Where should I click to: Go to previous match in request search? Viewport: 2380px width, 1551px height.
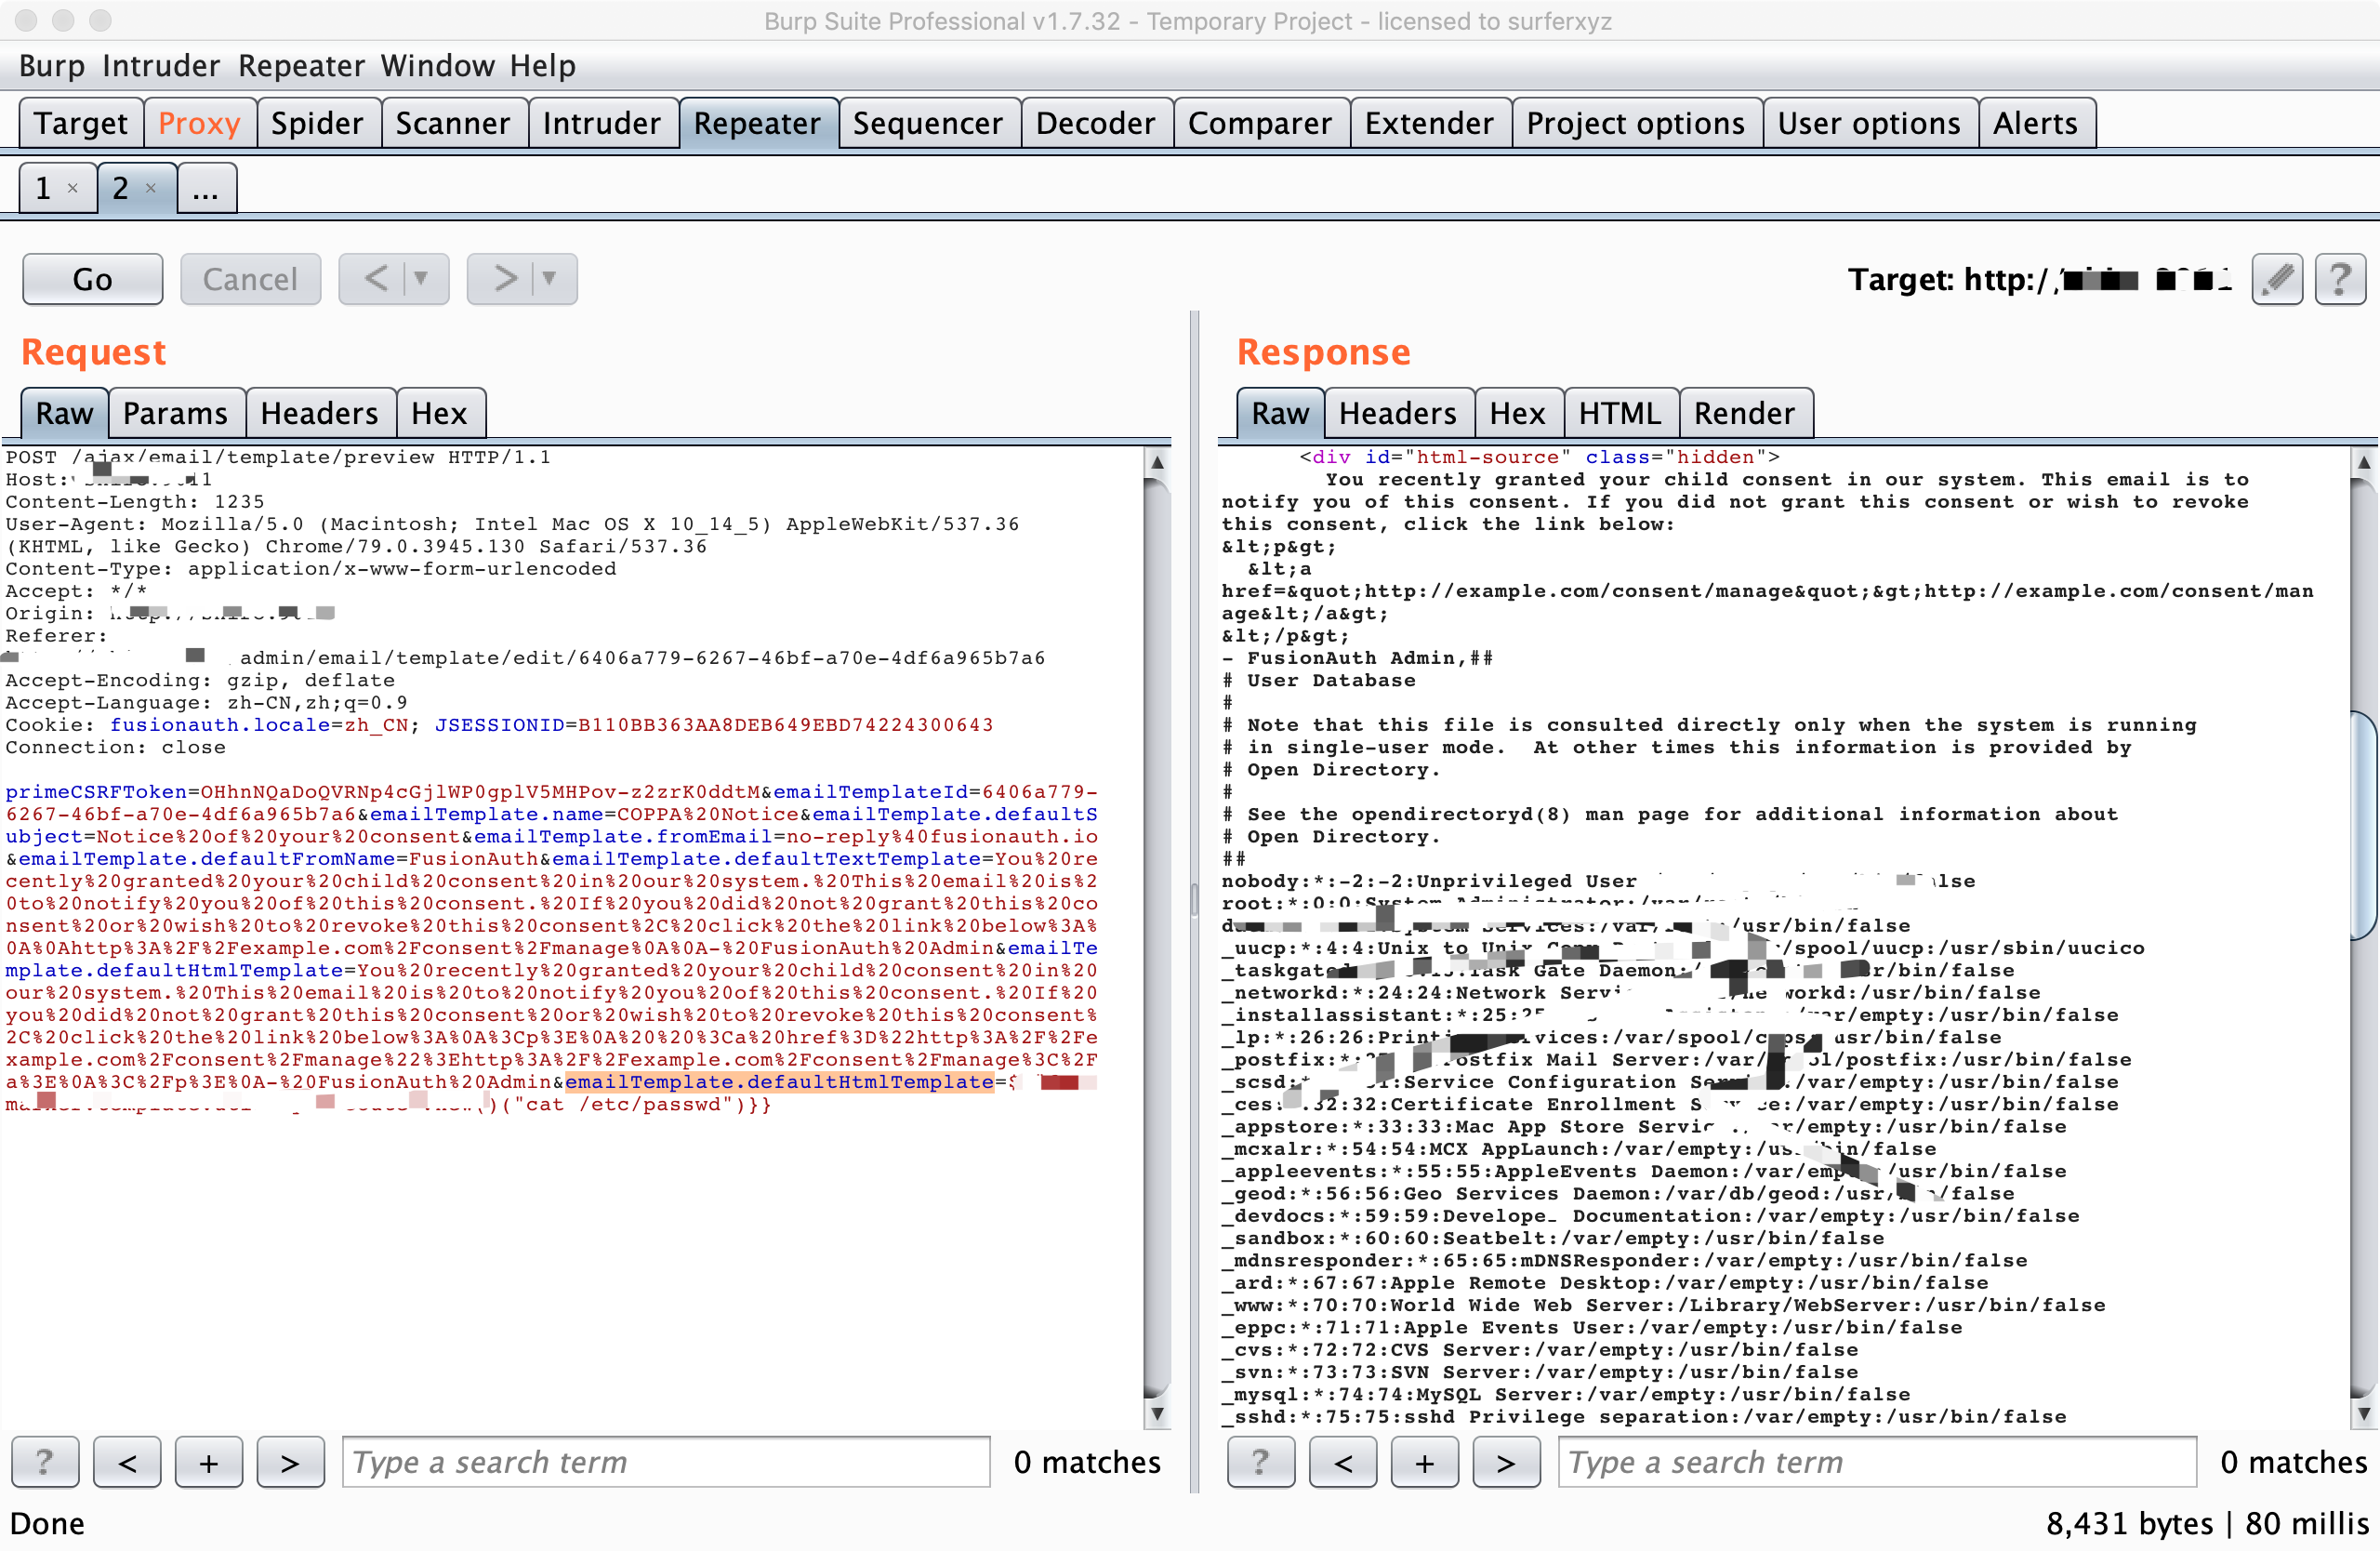click(127, 1462)
